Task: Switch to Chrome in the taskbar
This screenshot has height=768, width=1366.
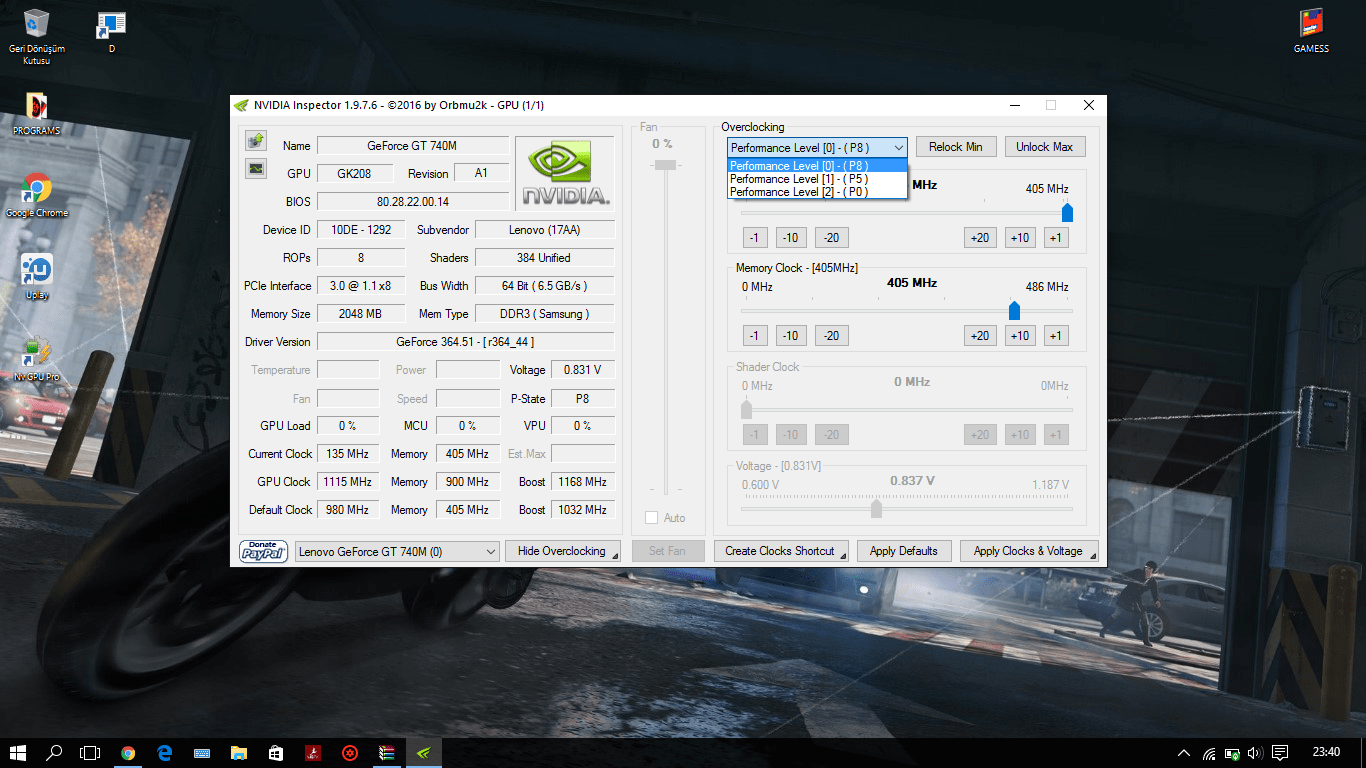Action: 128,753
